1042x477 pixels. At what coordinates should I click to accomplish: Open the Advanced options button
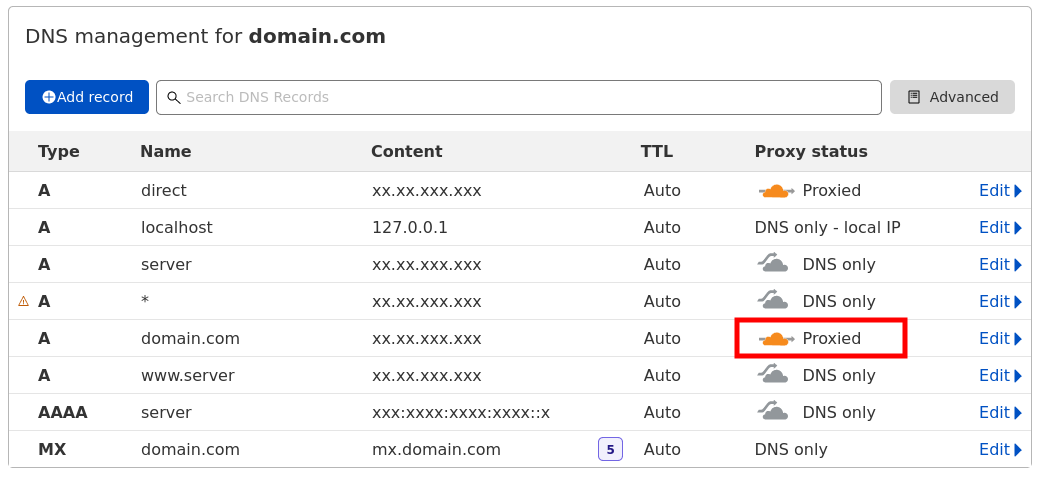point(952,97)
